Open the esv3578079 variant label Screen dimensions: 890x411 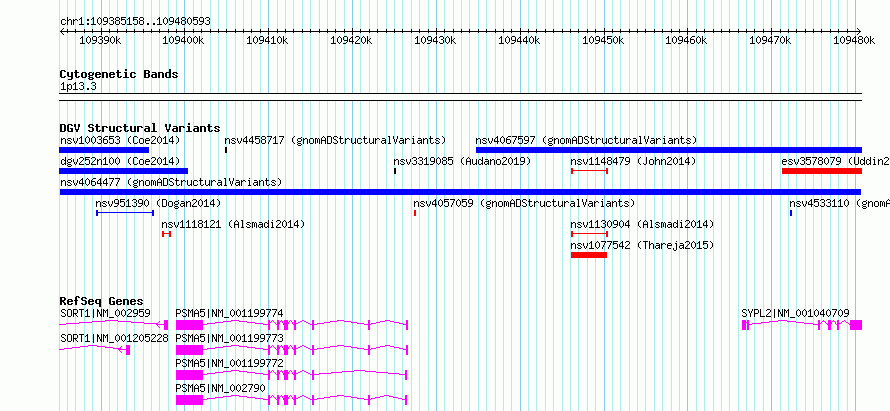(x=836, y=161)
